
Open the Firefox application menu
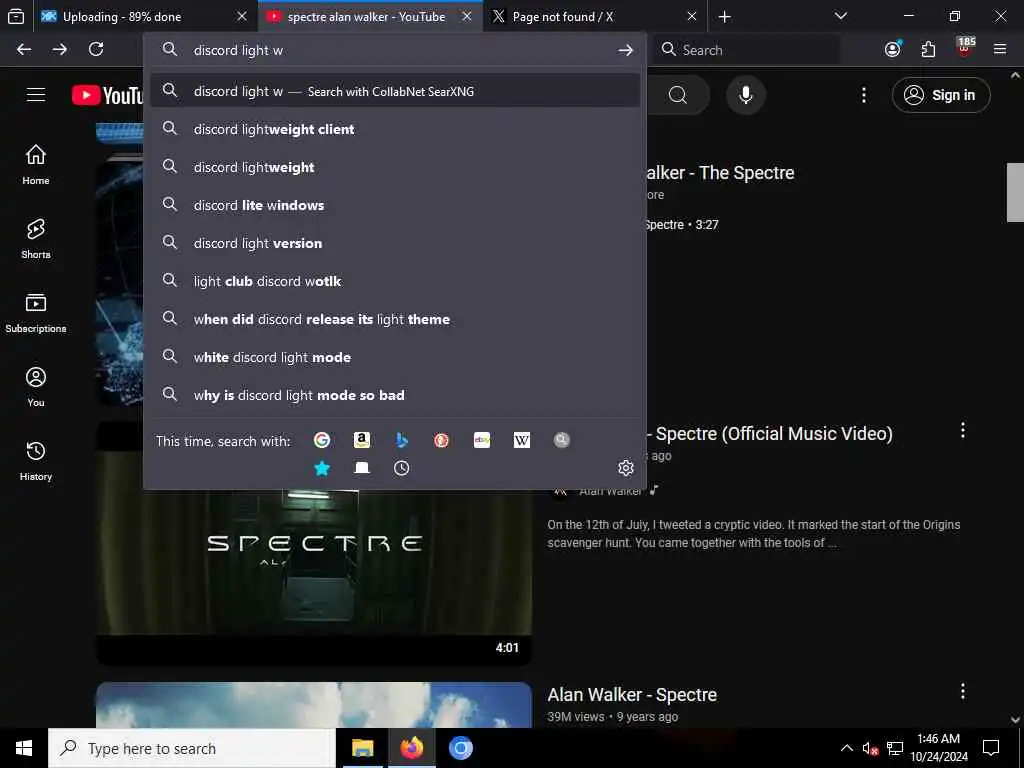1000,49
